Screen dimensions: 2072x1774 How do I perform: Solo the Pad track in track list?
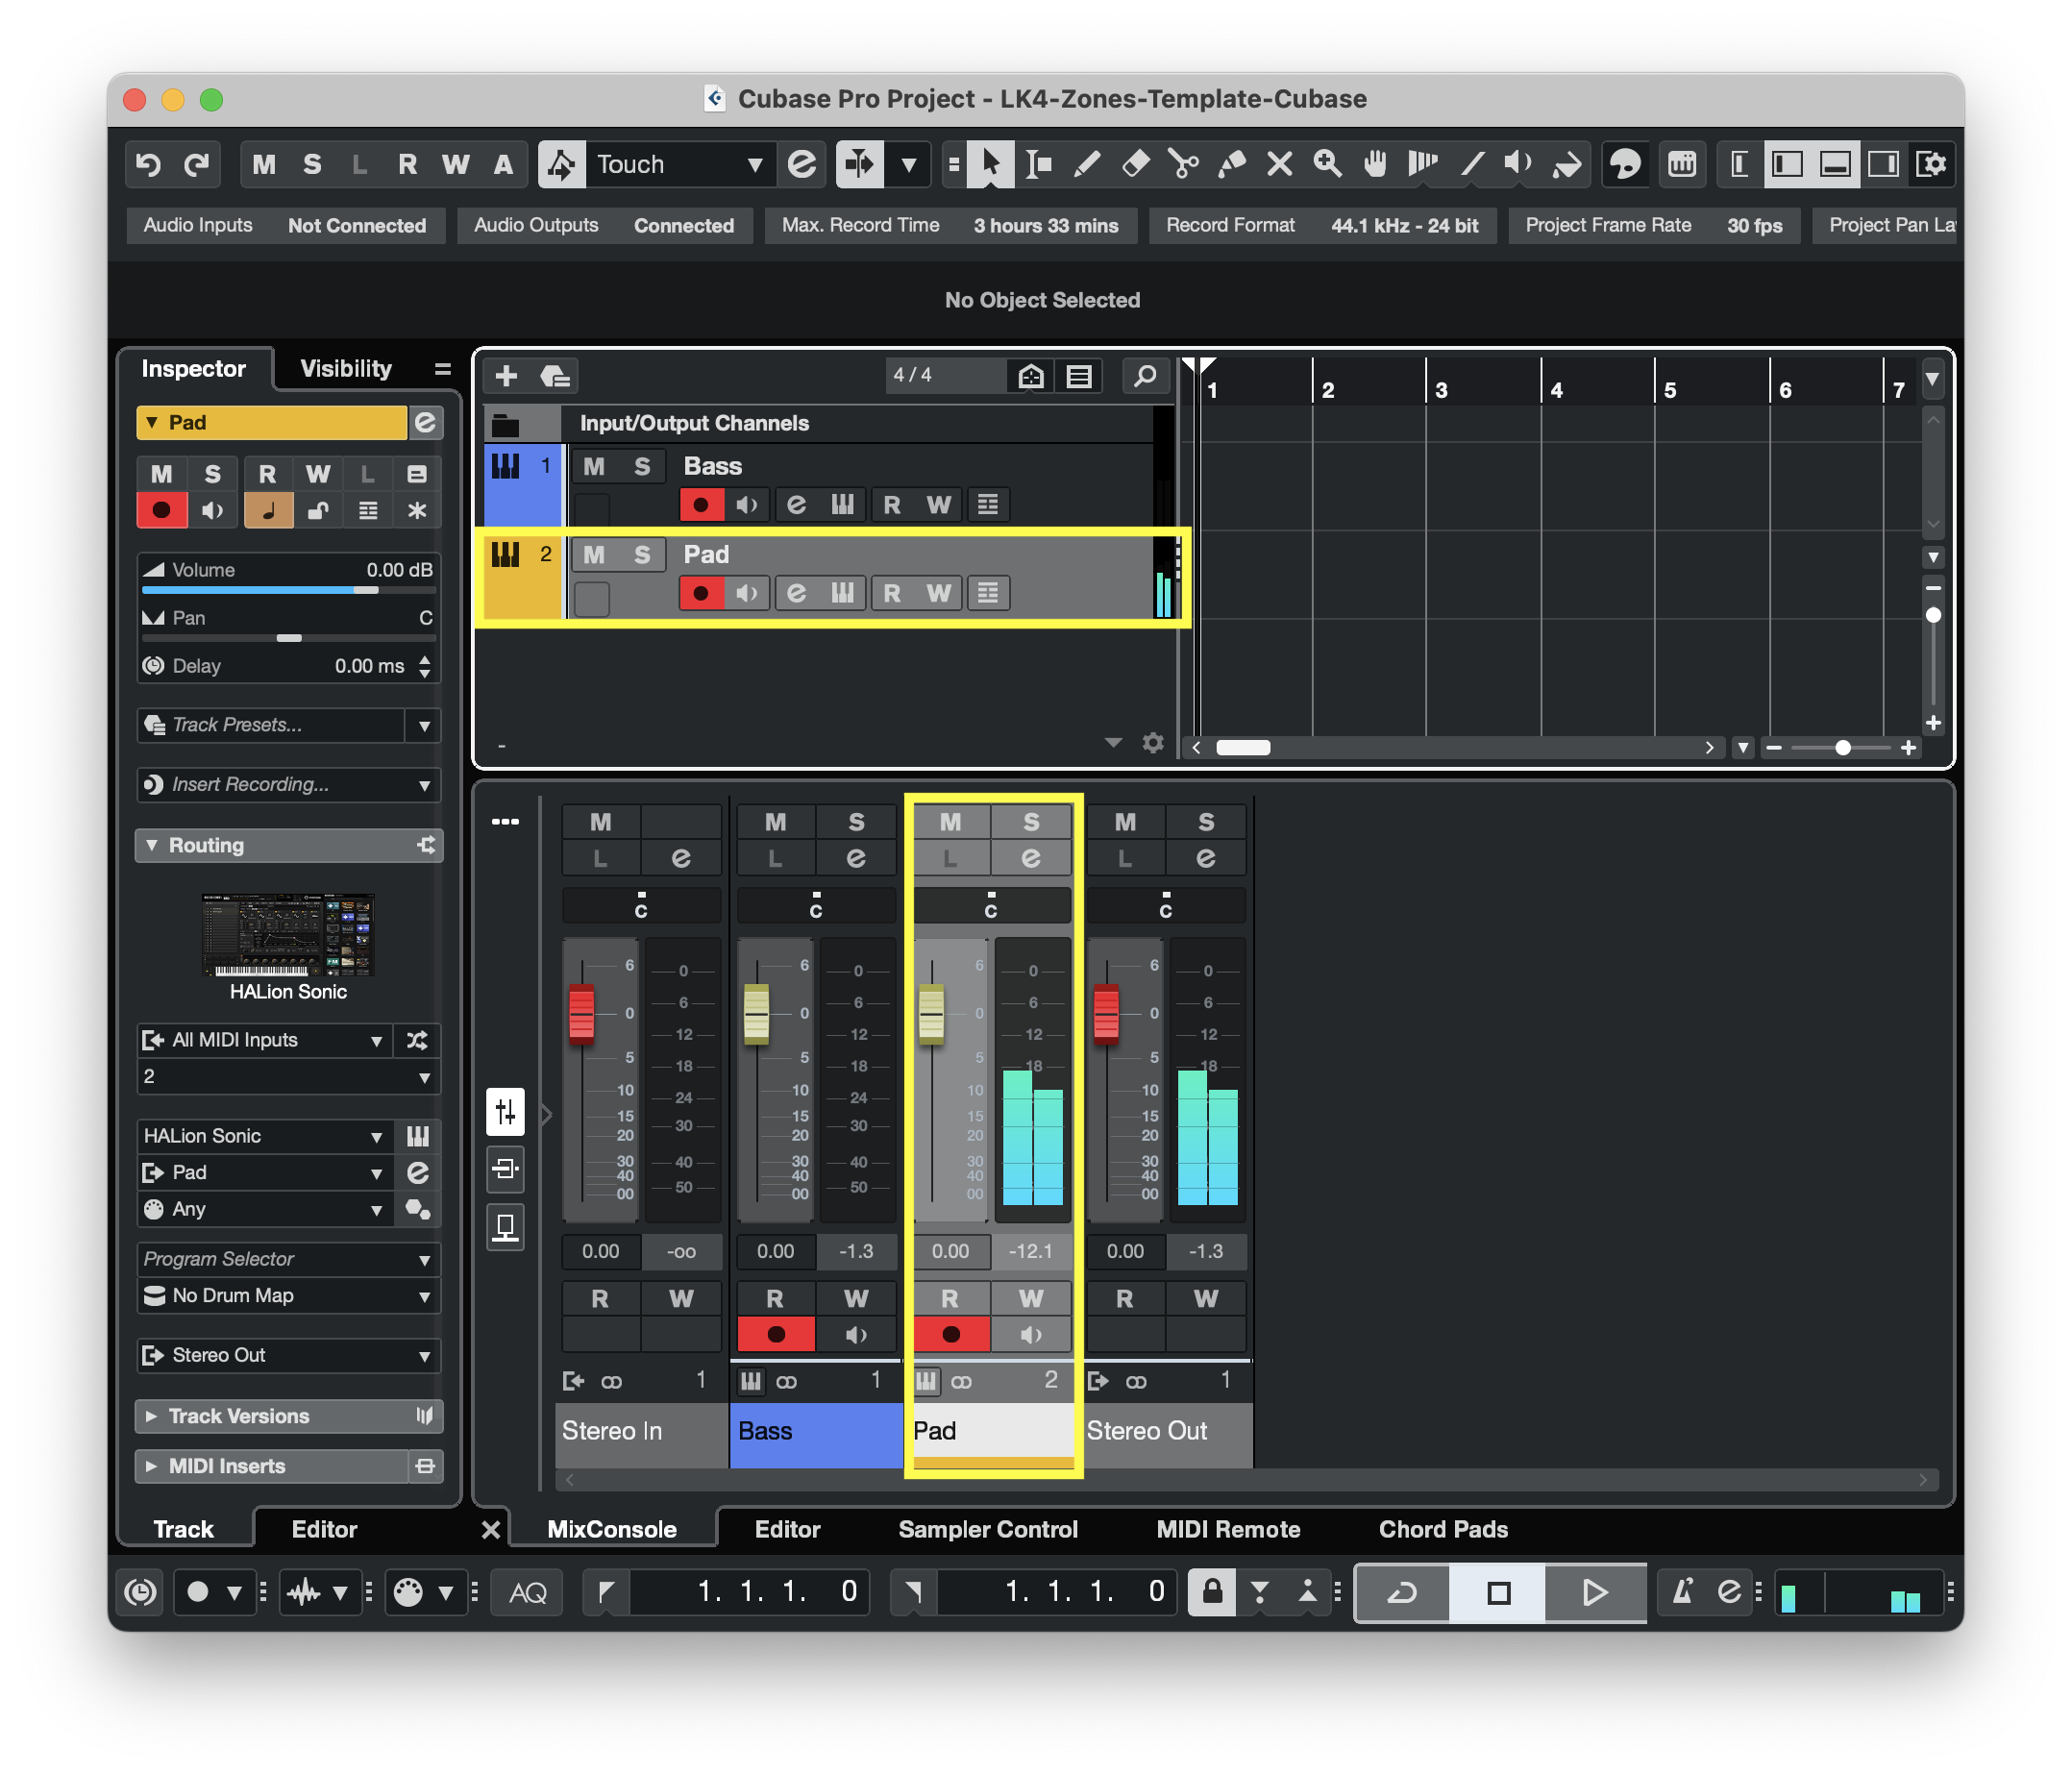[642, 554]
